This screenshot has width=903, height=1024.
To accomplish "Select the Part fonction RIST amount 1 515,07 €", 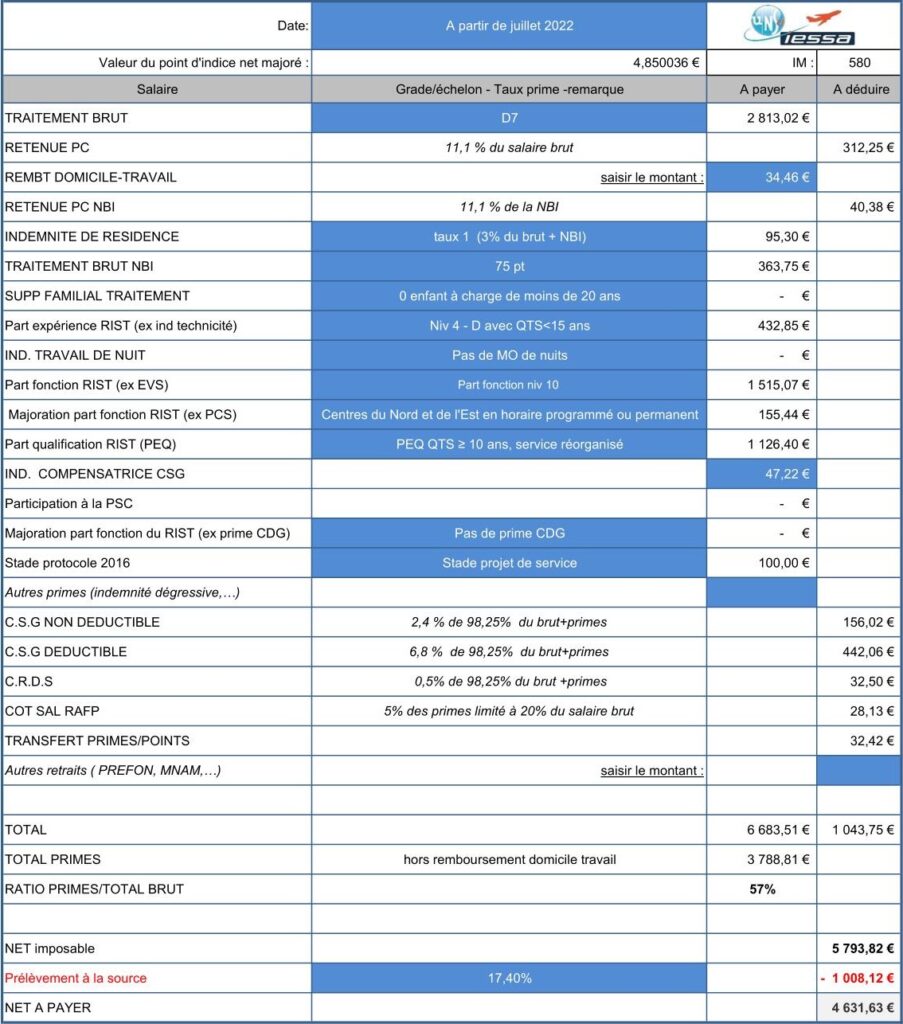I will pyautogui.click(x=778, y=385).
